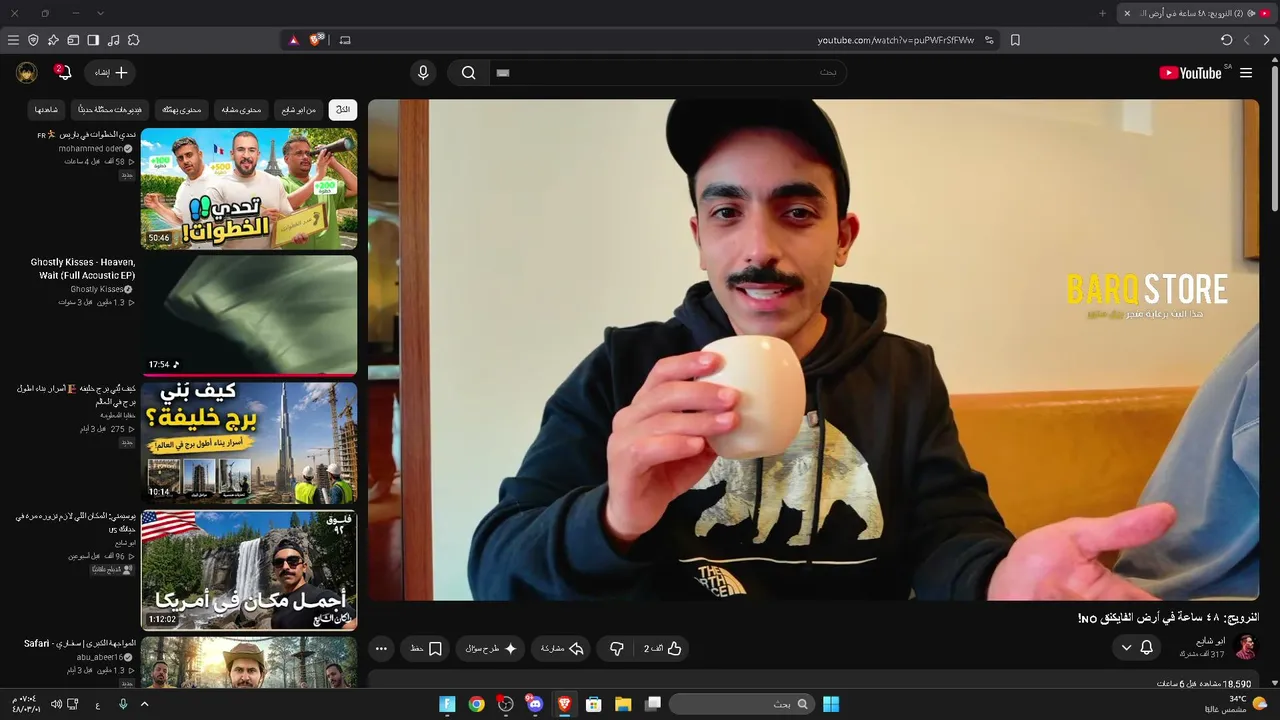Open the 'أجمل مكان في أمريكا' thumbnail
This screenshot has height=720, width=1280.
(x=249, y=570)
